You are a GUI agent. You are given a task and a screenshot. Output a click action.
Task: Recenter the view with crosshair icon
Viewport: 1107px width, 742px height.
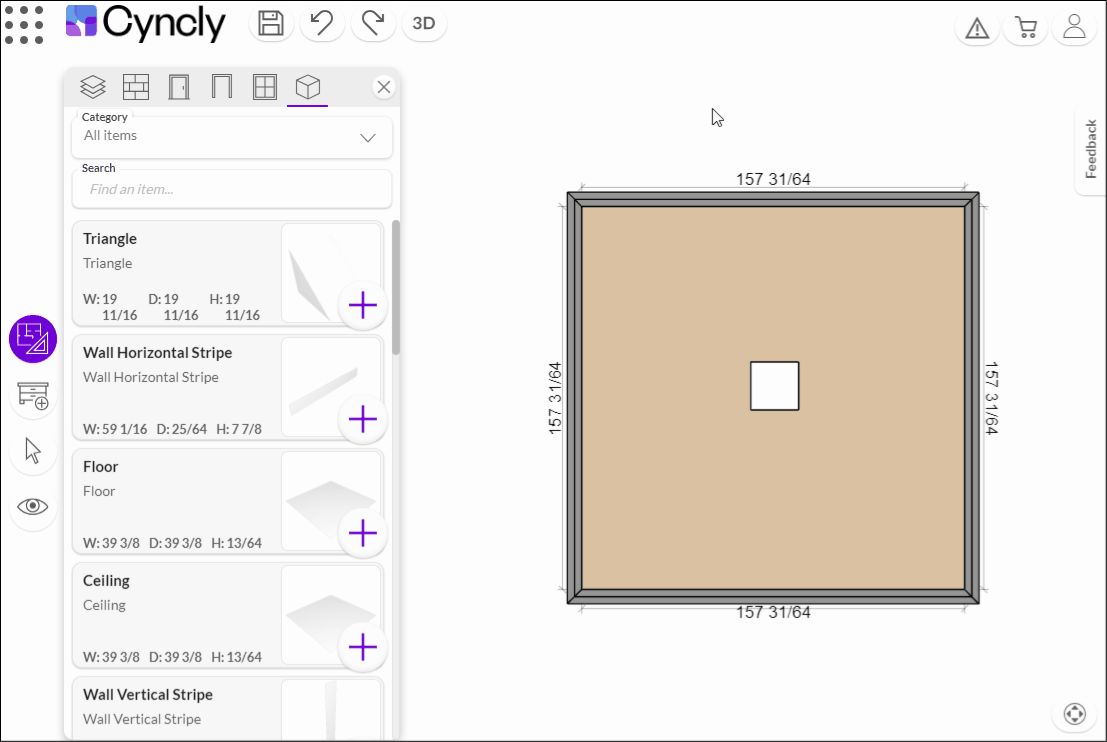click(1074, 714)
